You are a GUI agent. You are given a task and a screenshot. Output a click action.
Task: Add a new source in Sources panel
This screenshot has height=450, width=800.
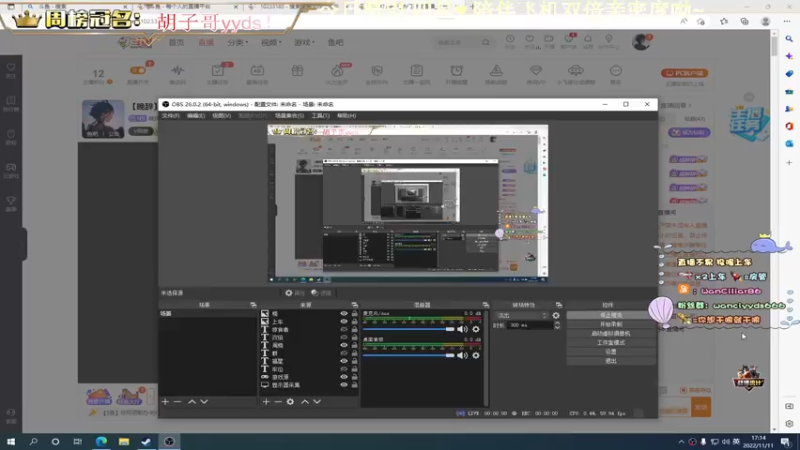(266, 402)
